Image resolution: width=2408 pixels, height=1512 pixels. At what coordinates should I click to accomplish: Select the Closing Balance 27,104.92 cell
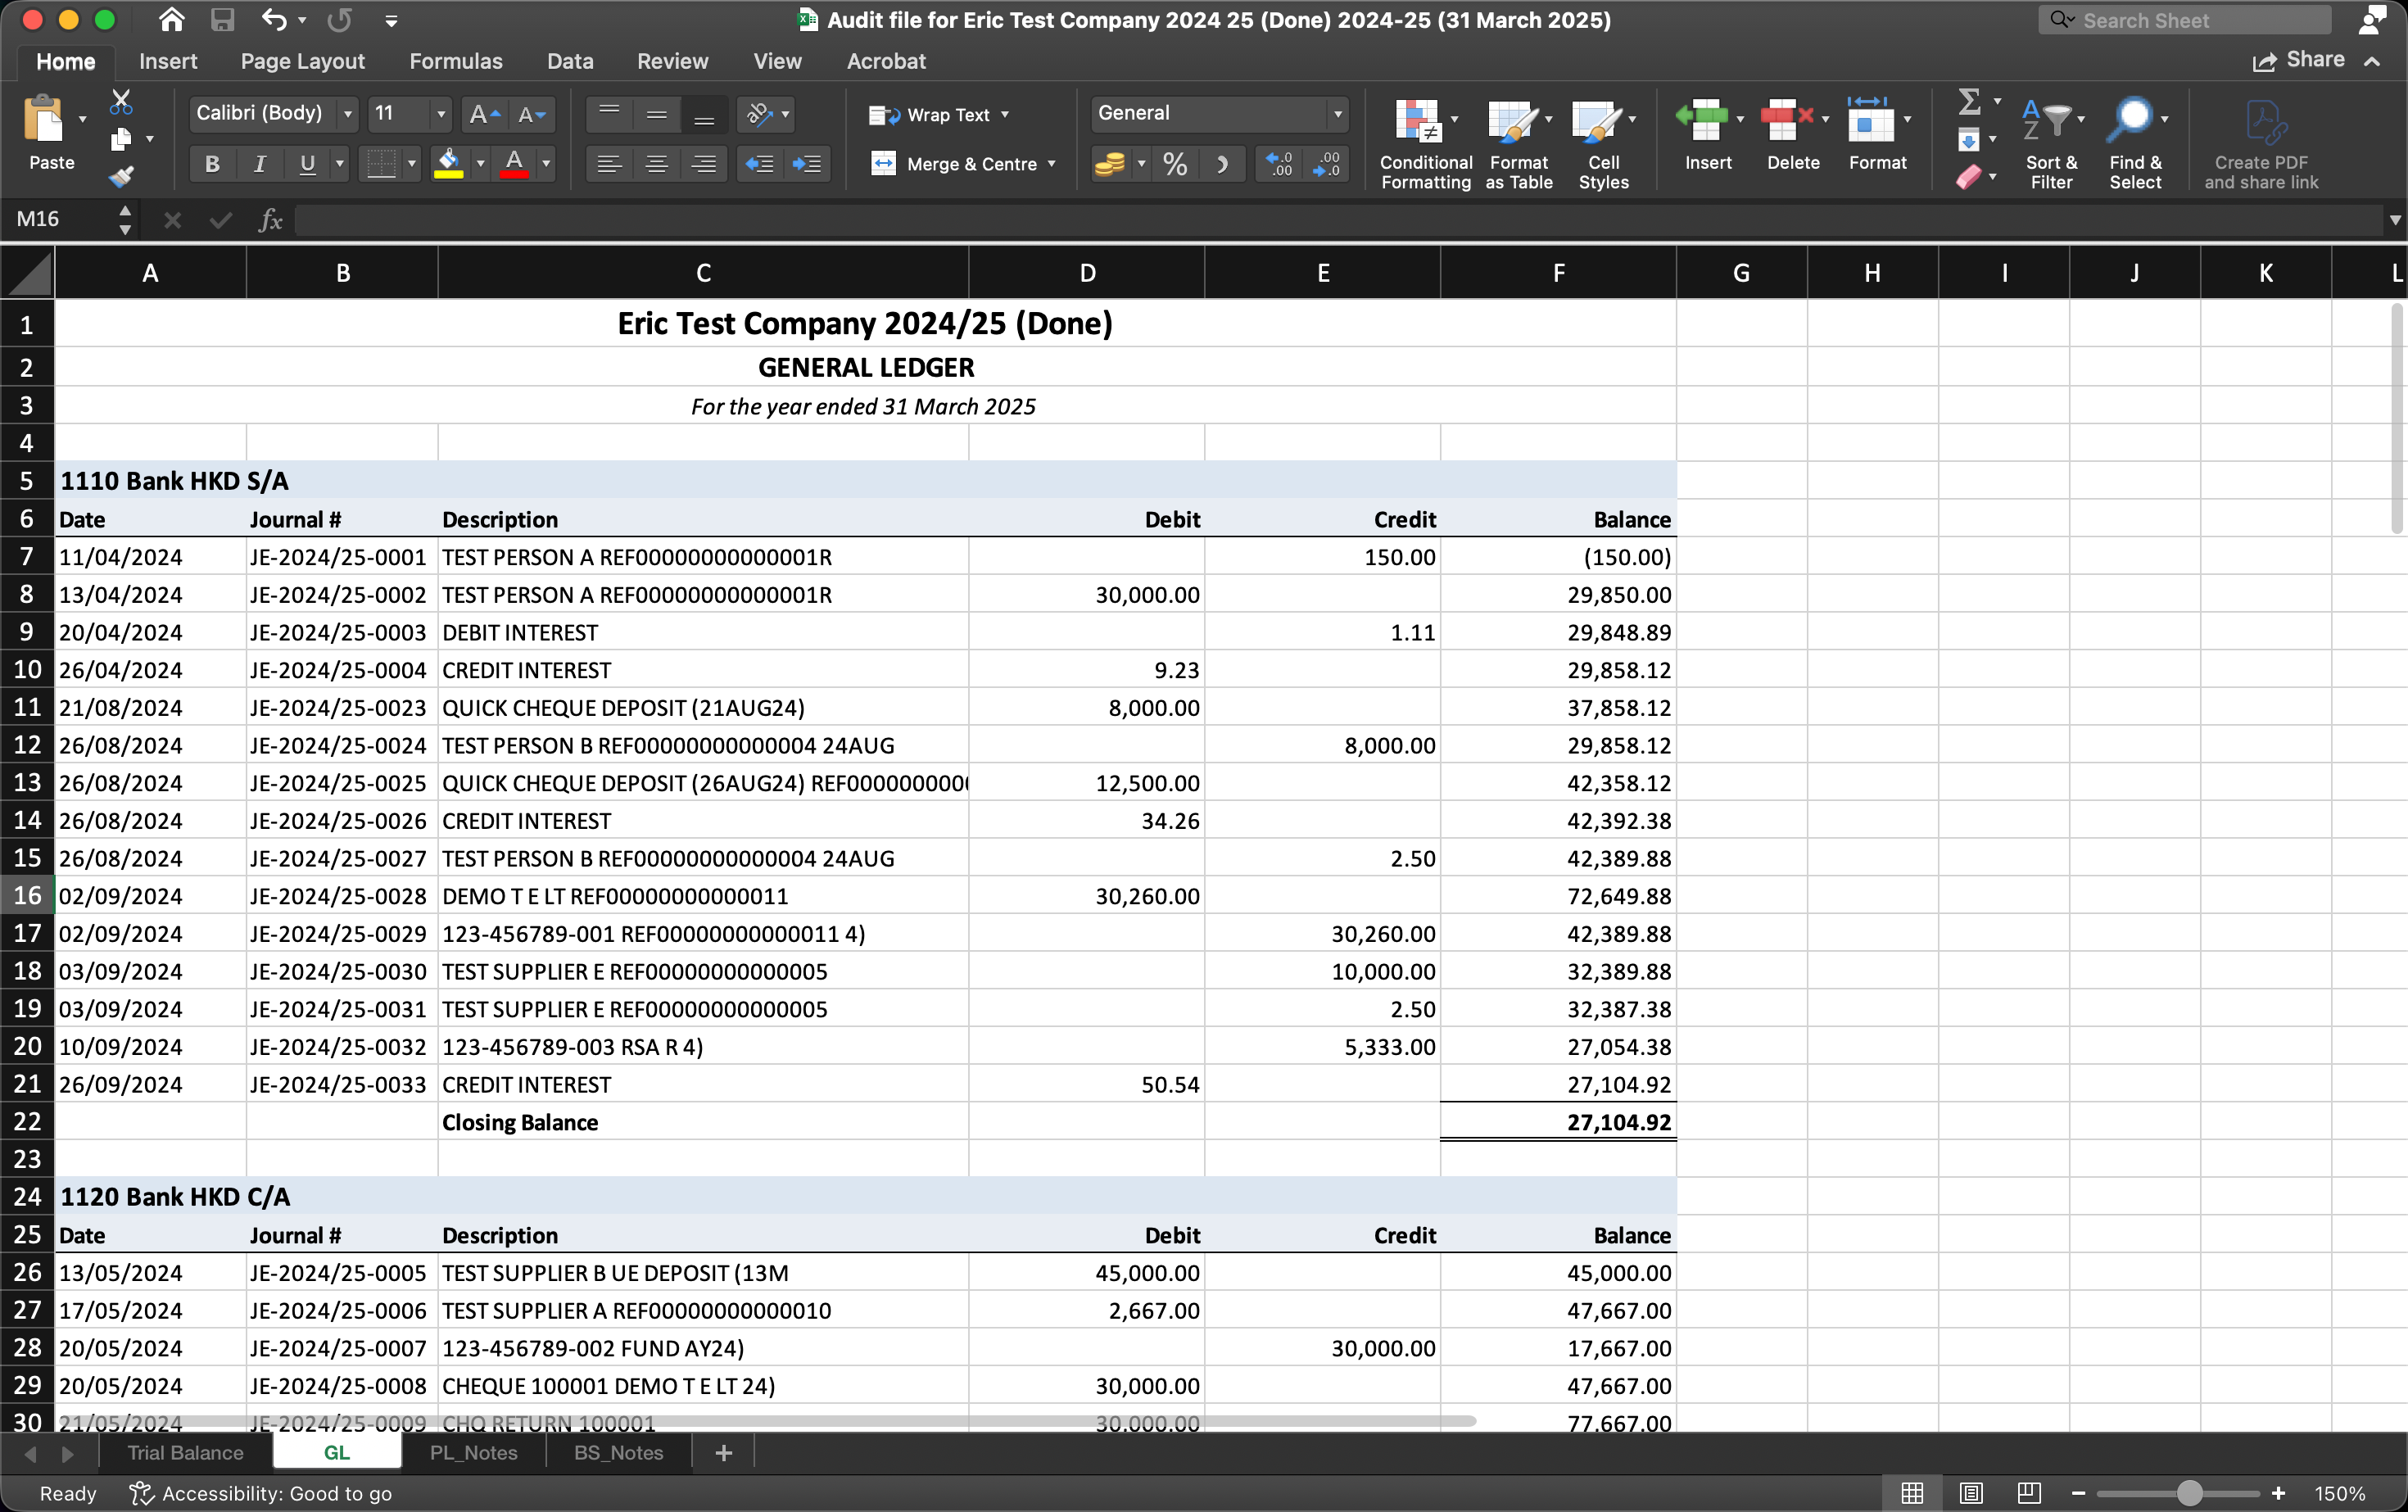click(1559, 1122)
